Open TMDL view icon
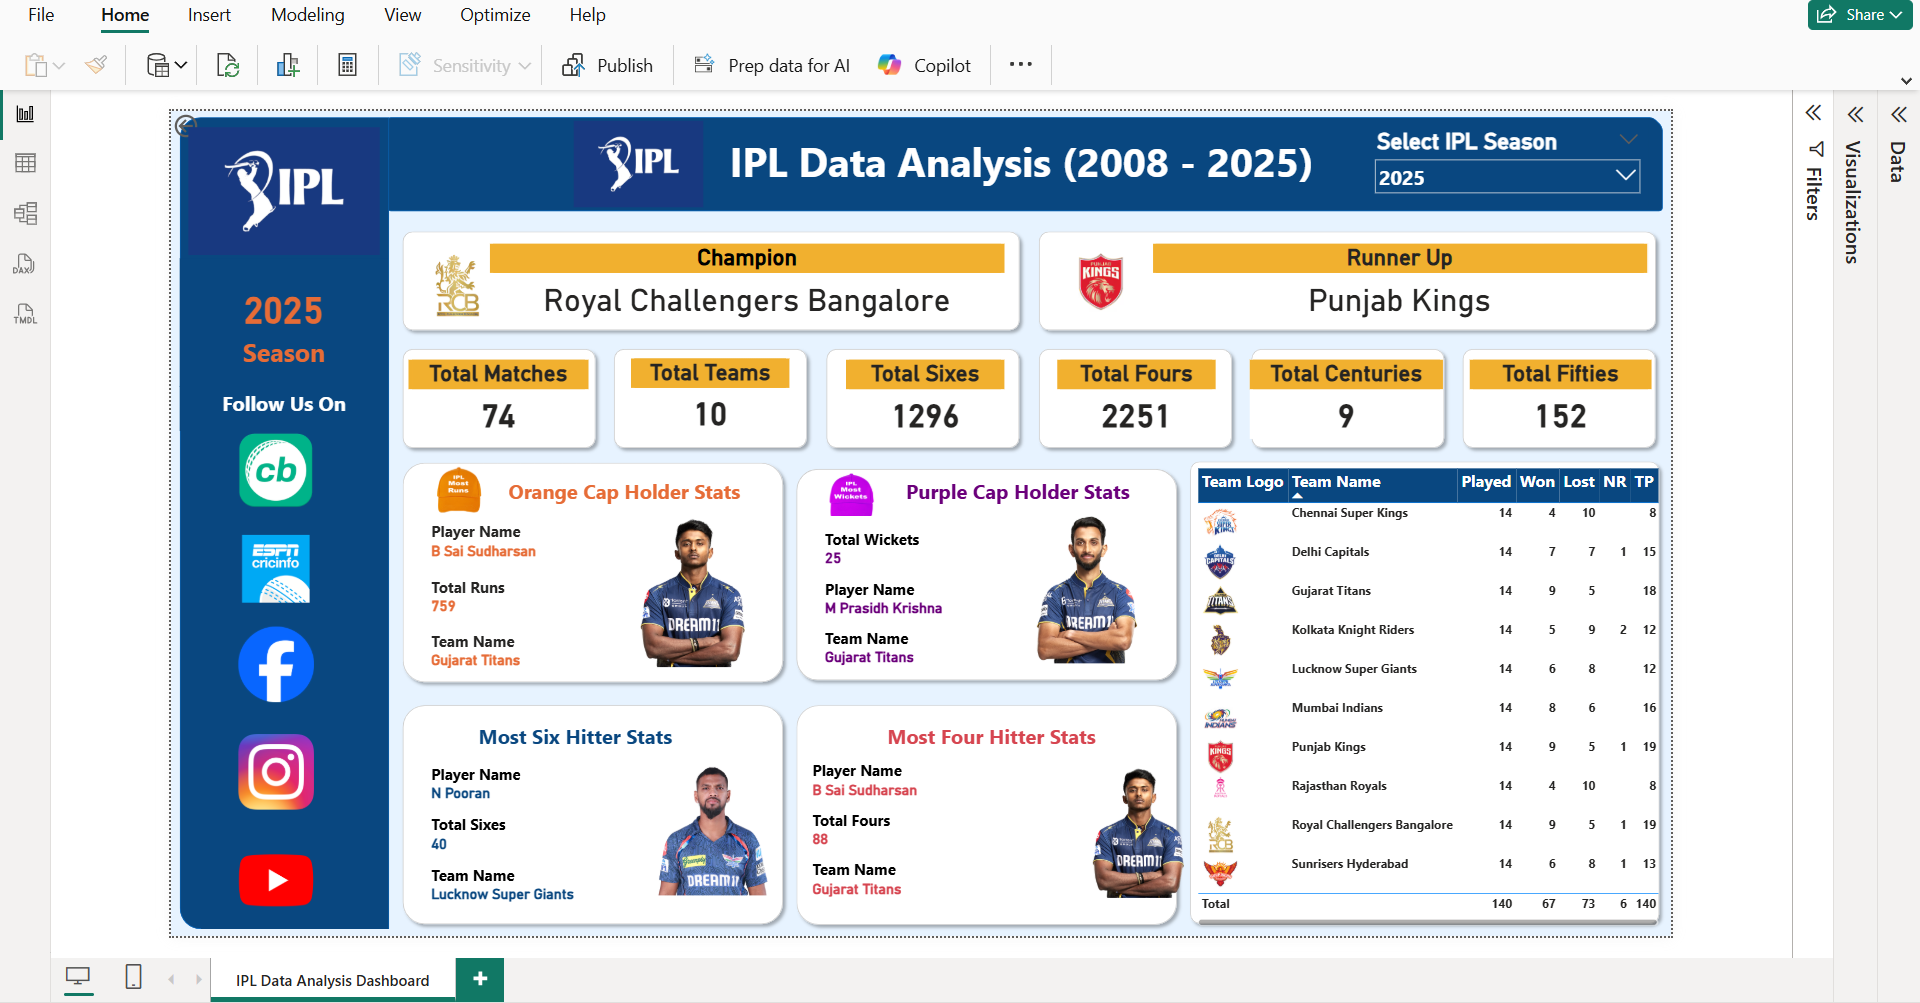This screenshot has width=1920, height=1003. pyautogui.click(x=25, y=314)
